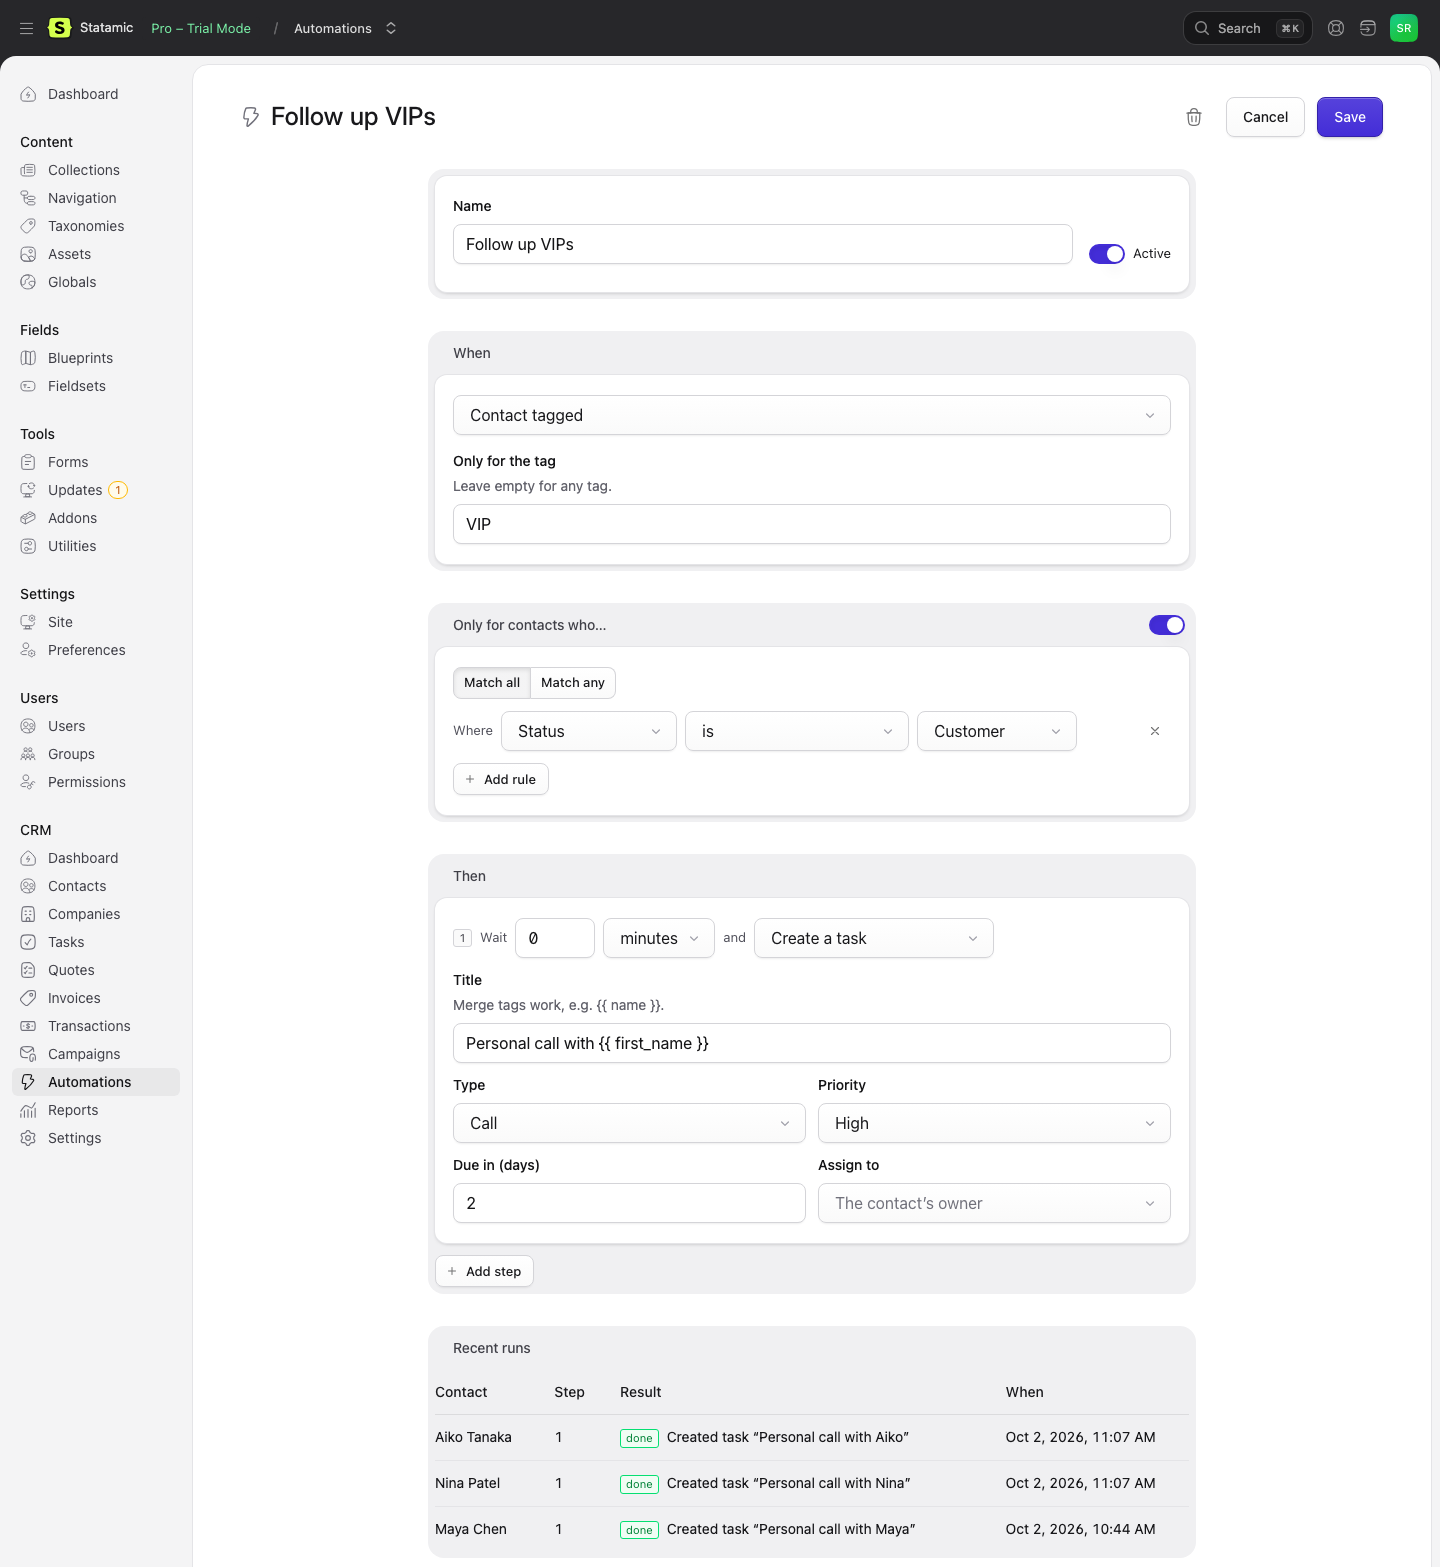Click the Assets sidebar icon
Viewport: 1440px width, 1567px height.
28,254
